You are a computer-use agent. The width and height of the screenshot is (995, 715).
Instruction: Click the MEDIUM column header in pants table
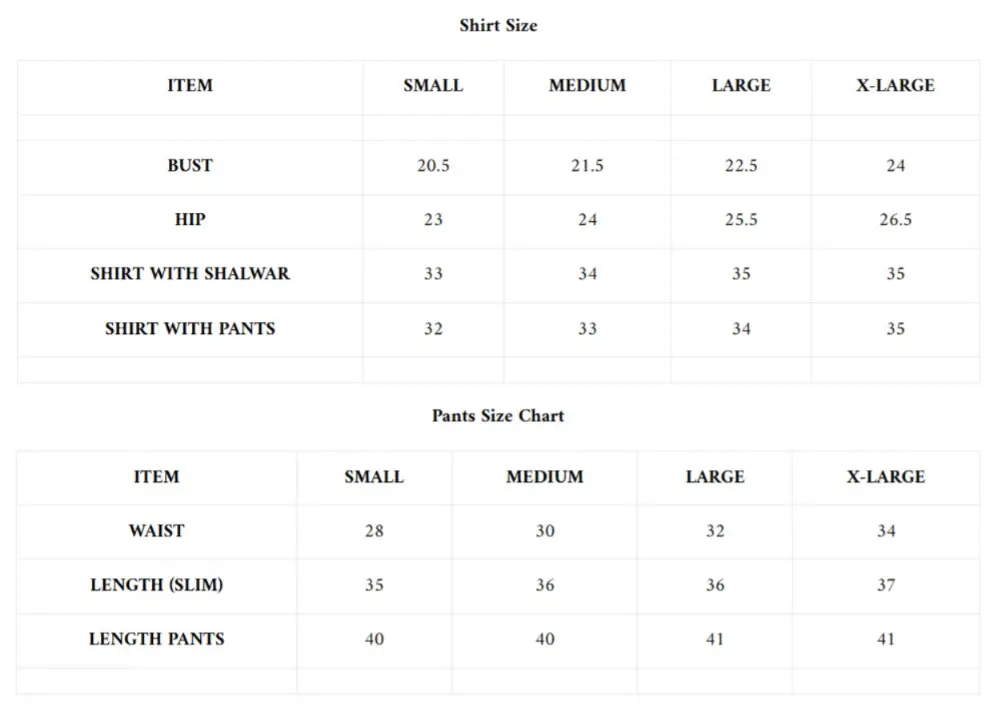click(x=544, y=477)
